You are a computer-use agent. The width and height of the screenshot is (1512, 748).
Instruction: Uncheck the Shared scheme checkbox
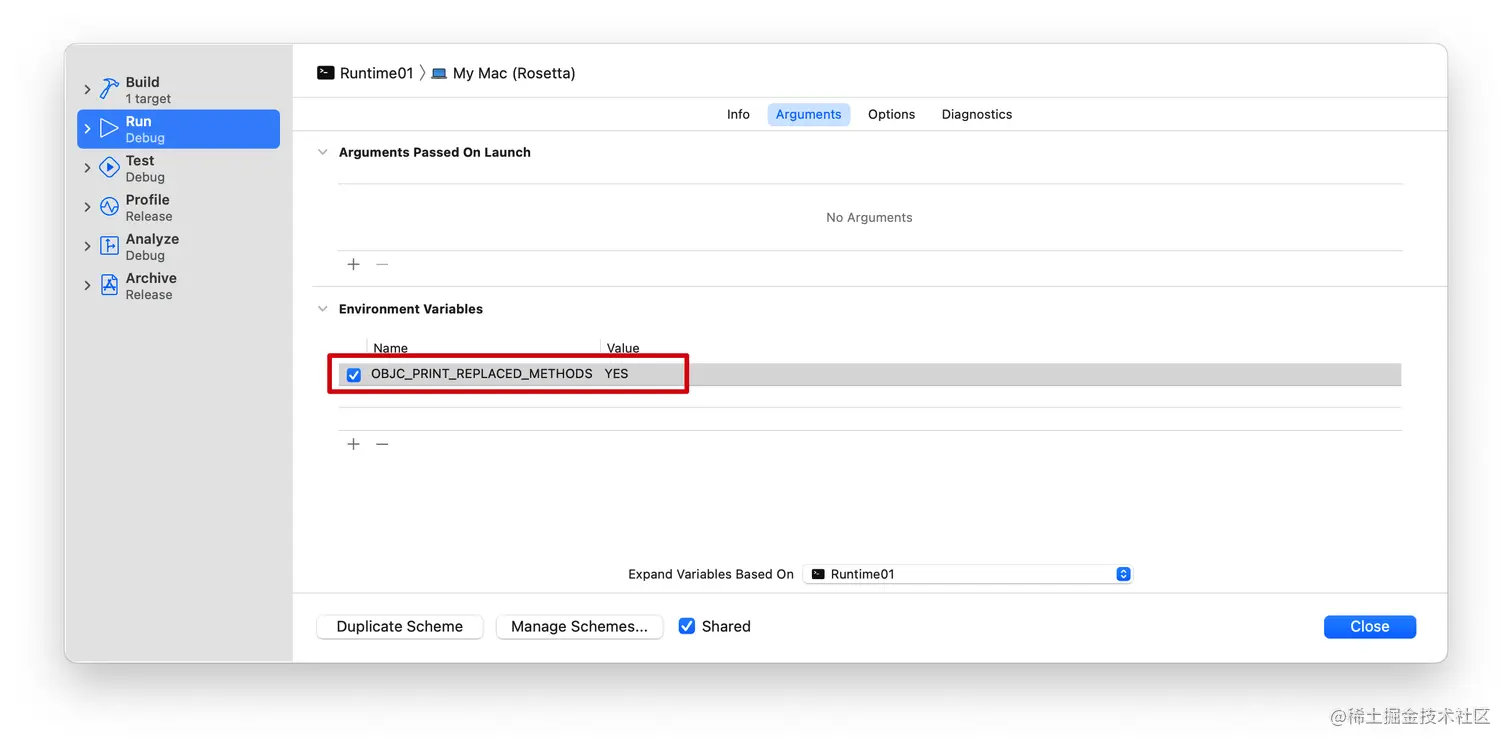click(687, 626)
